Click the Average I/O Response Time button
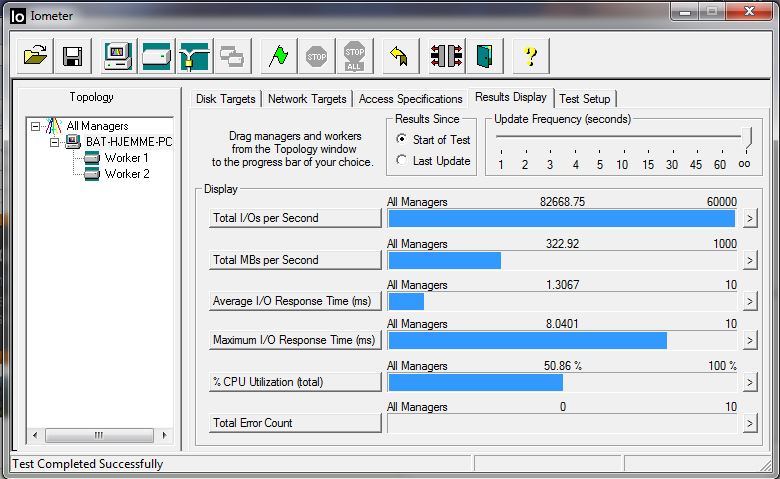 [295, 301]
